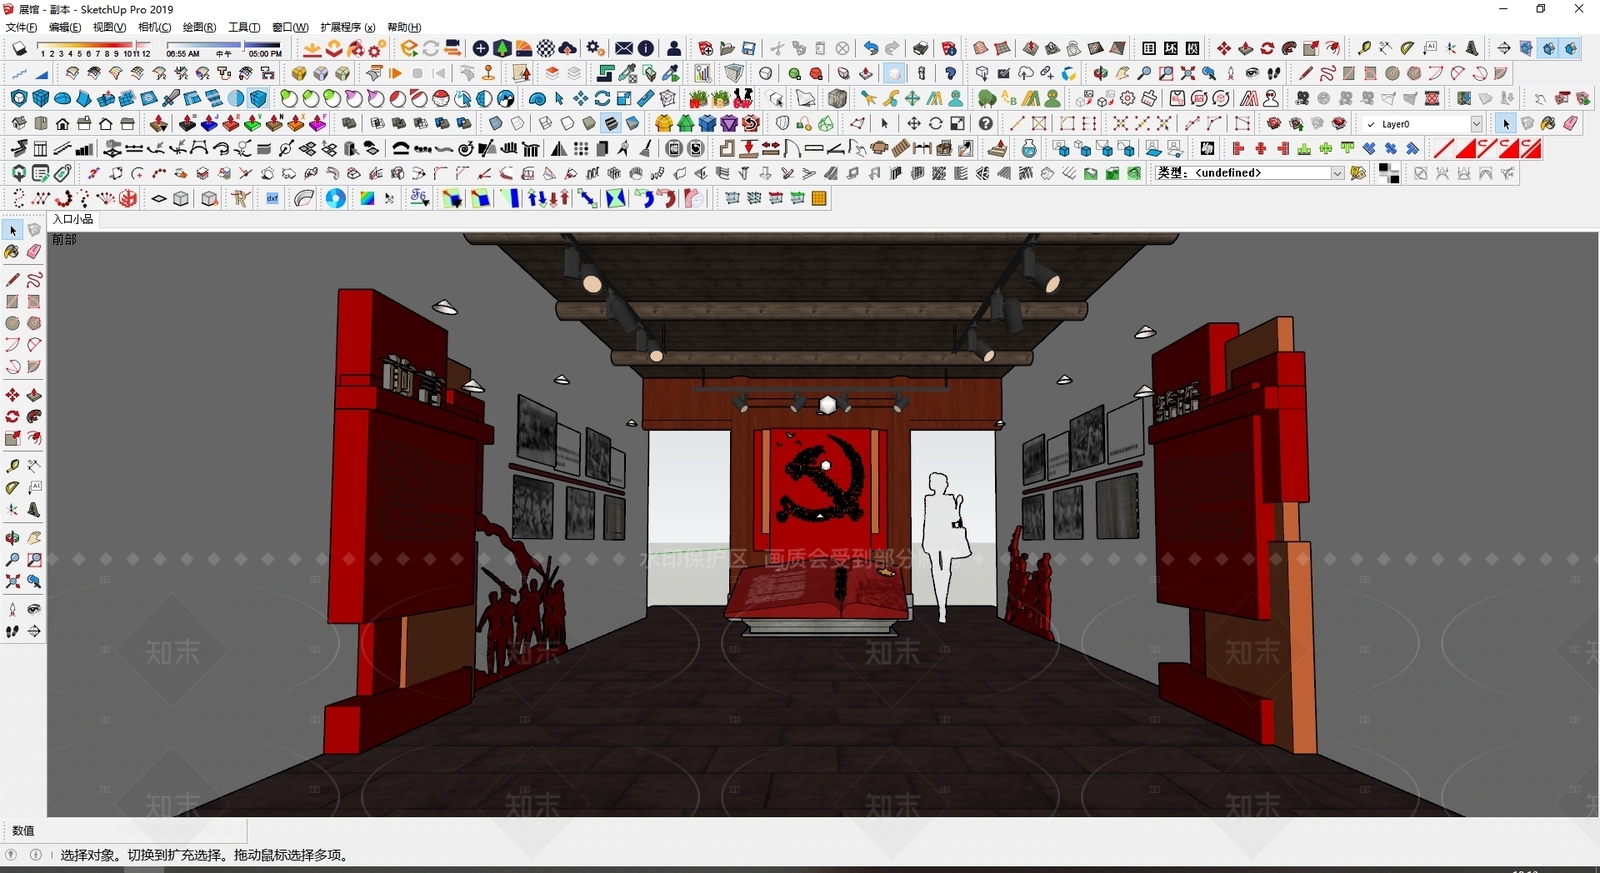This screenshot has height=873, width=1600.
Task: Select the Move tool in left palette
Action: click(x=12, y=395)
